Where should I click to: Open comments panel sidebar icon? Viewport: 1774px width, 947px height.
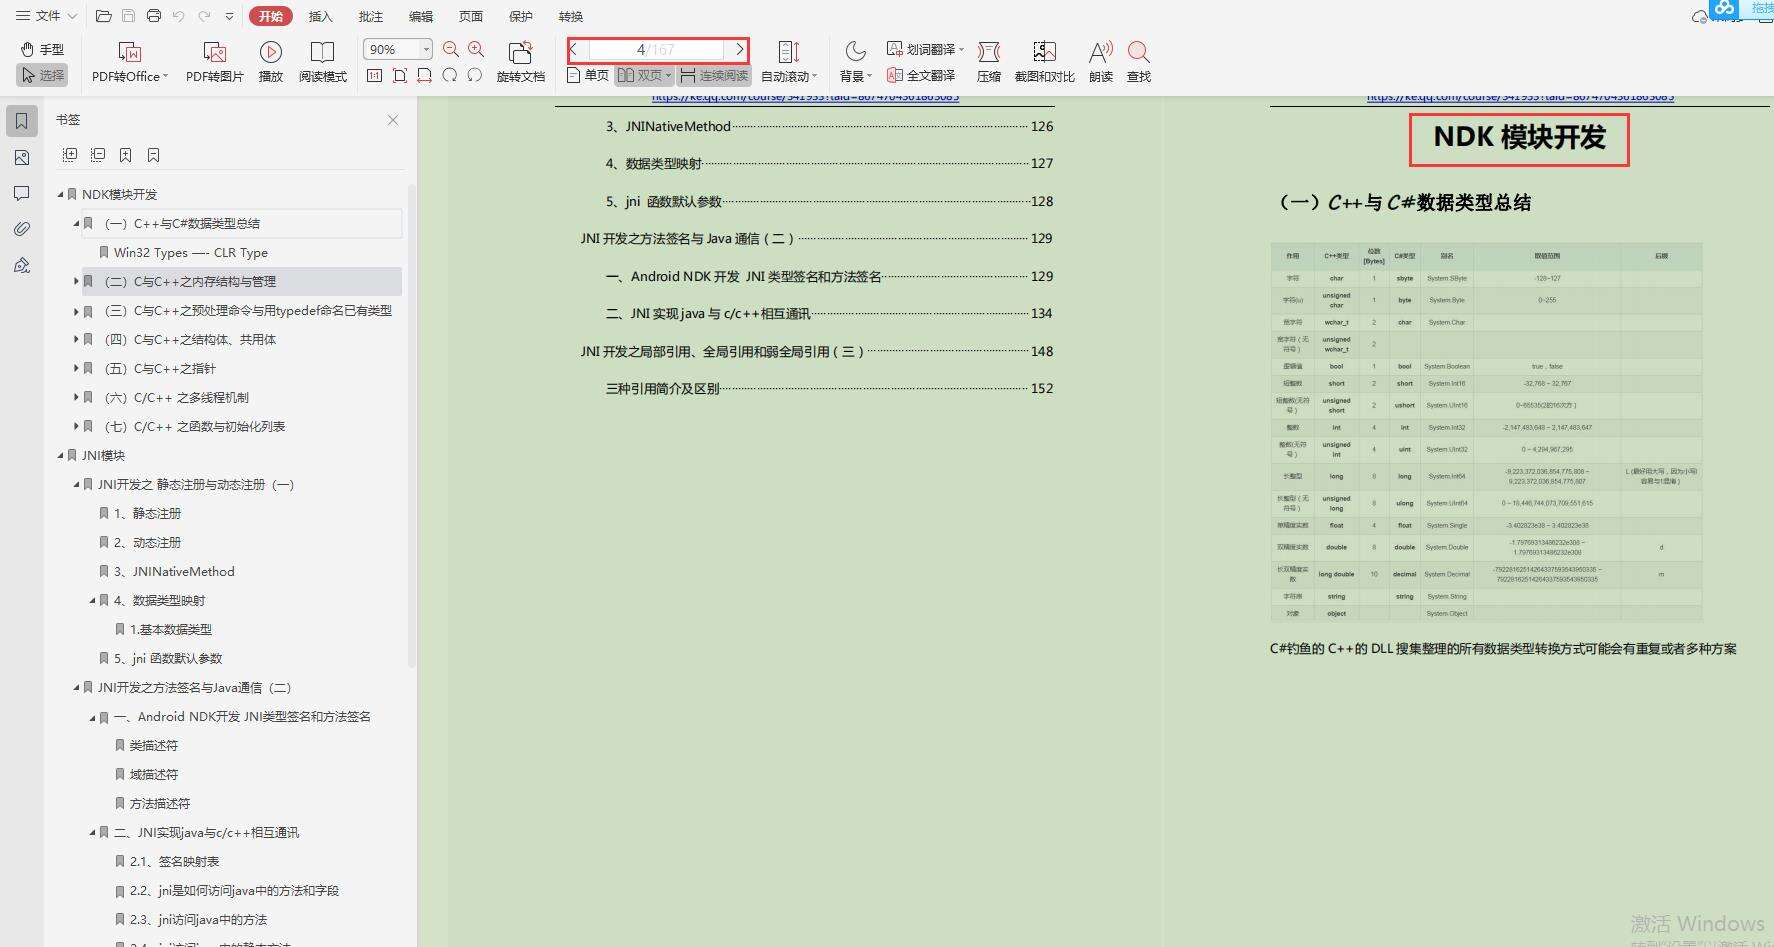click(22, 193)
